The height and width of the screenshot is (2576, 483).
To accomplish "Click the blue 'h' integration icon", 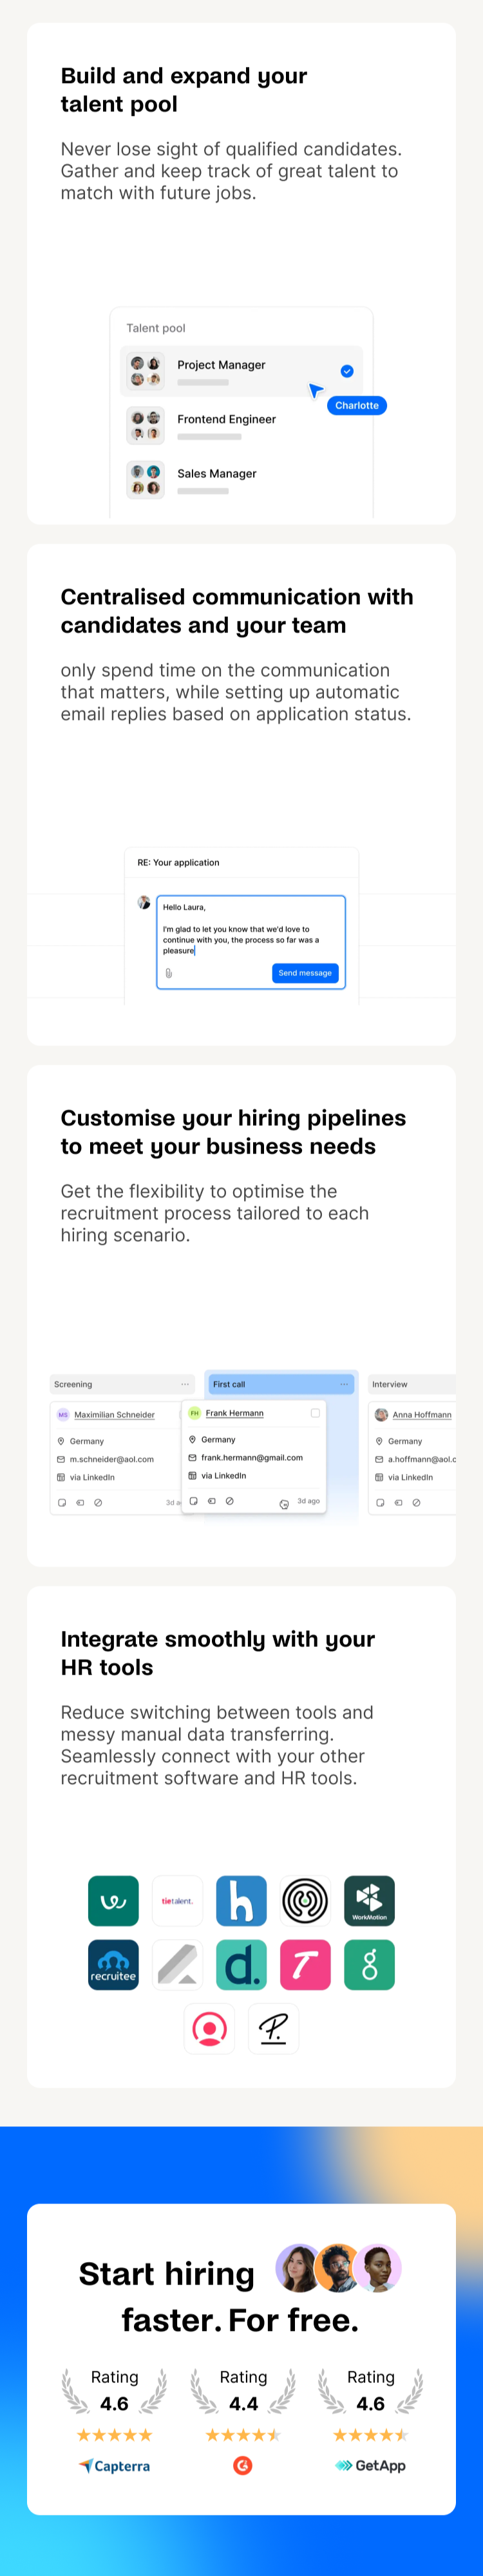I will point(241,1900).
